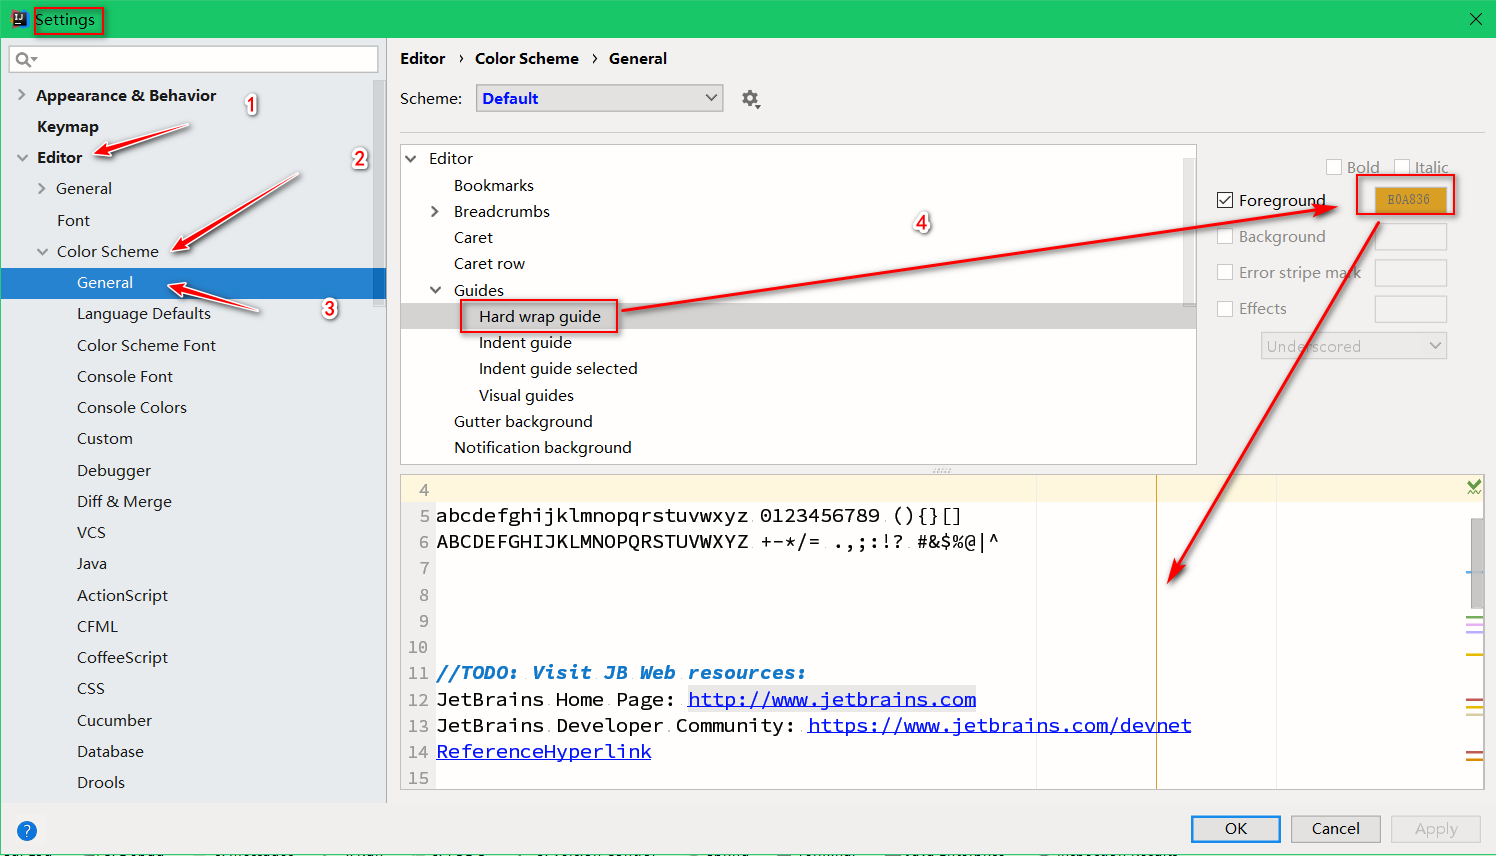Viewport: 1496px width, 856px height.
Task: Enable the Background checkbox
Action: [1225, 236]
